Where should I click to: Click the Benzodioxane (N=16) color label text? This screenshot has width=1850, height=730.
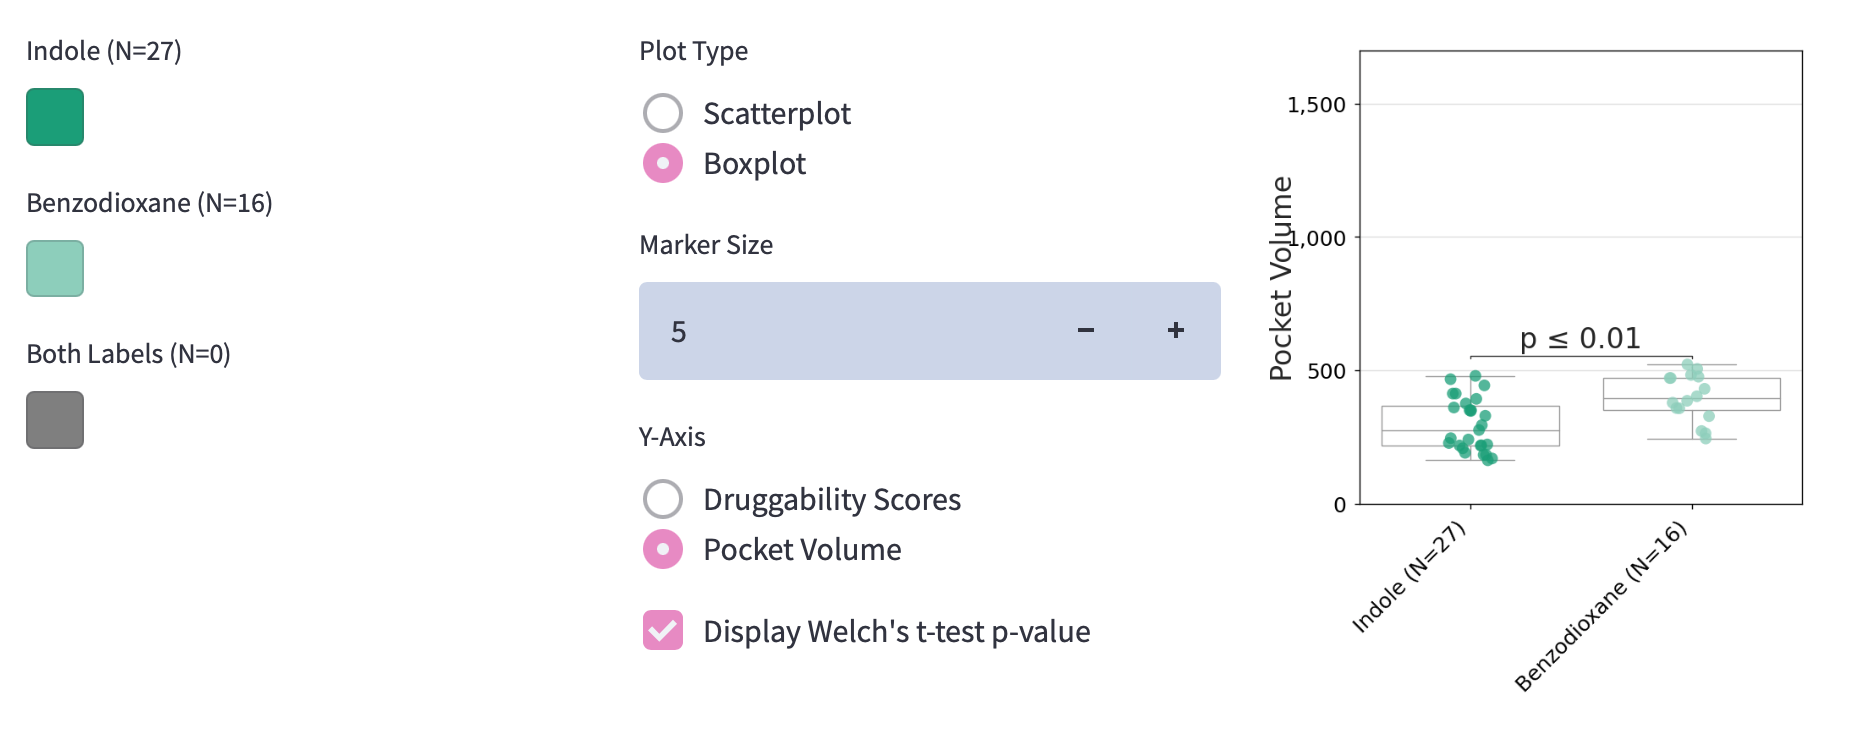149,203
